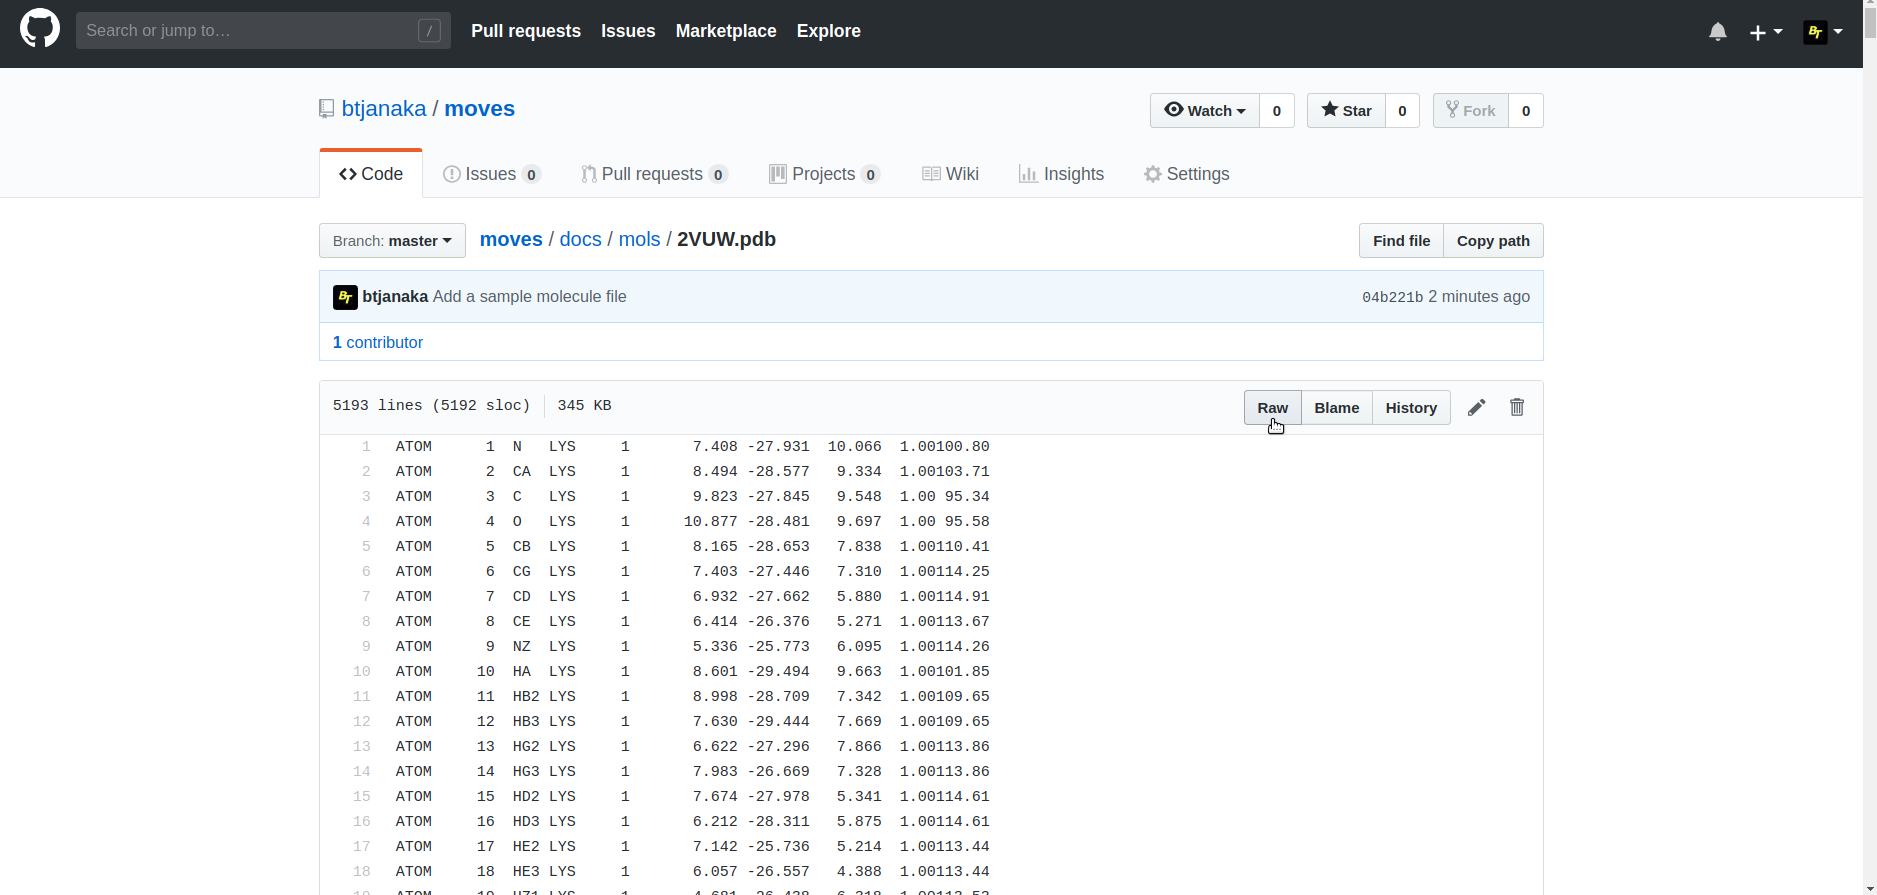
Task: Click the 1 contributor link
Action: [378, 342]
